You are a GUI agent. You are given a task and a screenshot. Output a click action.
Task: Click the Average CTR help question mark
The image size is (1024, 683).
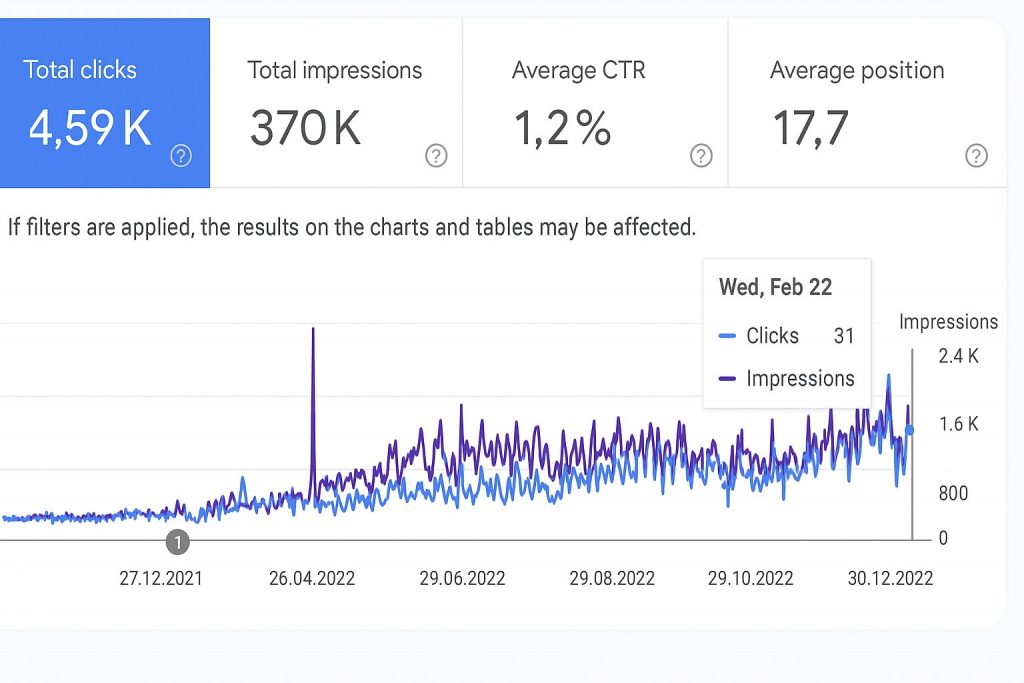701,156
